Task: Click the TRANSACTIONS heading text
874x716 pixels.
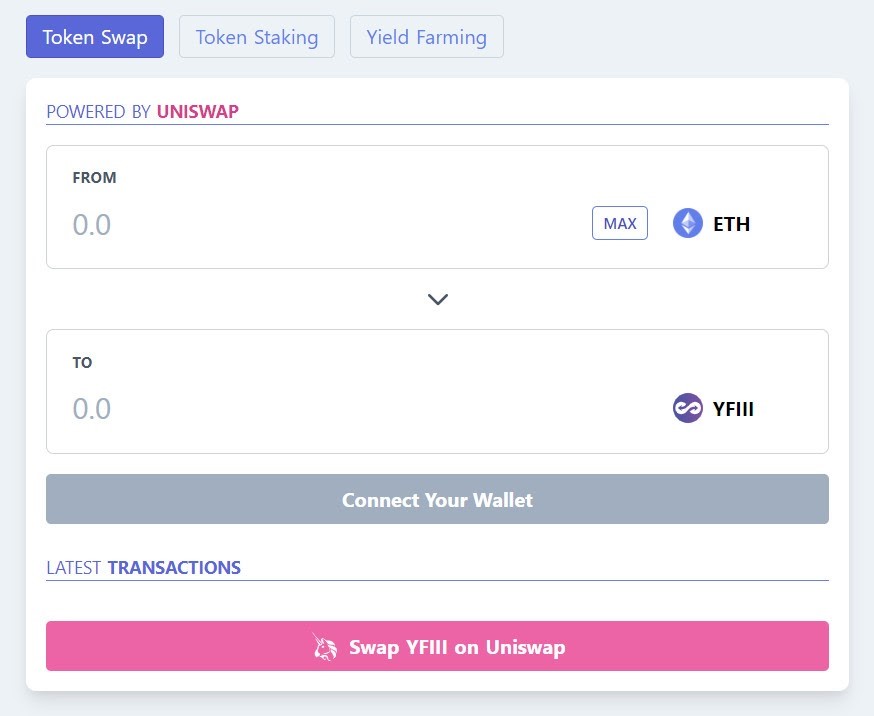Action: [174, 568]
